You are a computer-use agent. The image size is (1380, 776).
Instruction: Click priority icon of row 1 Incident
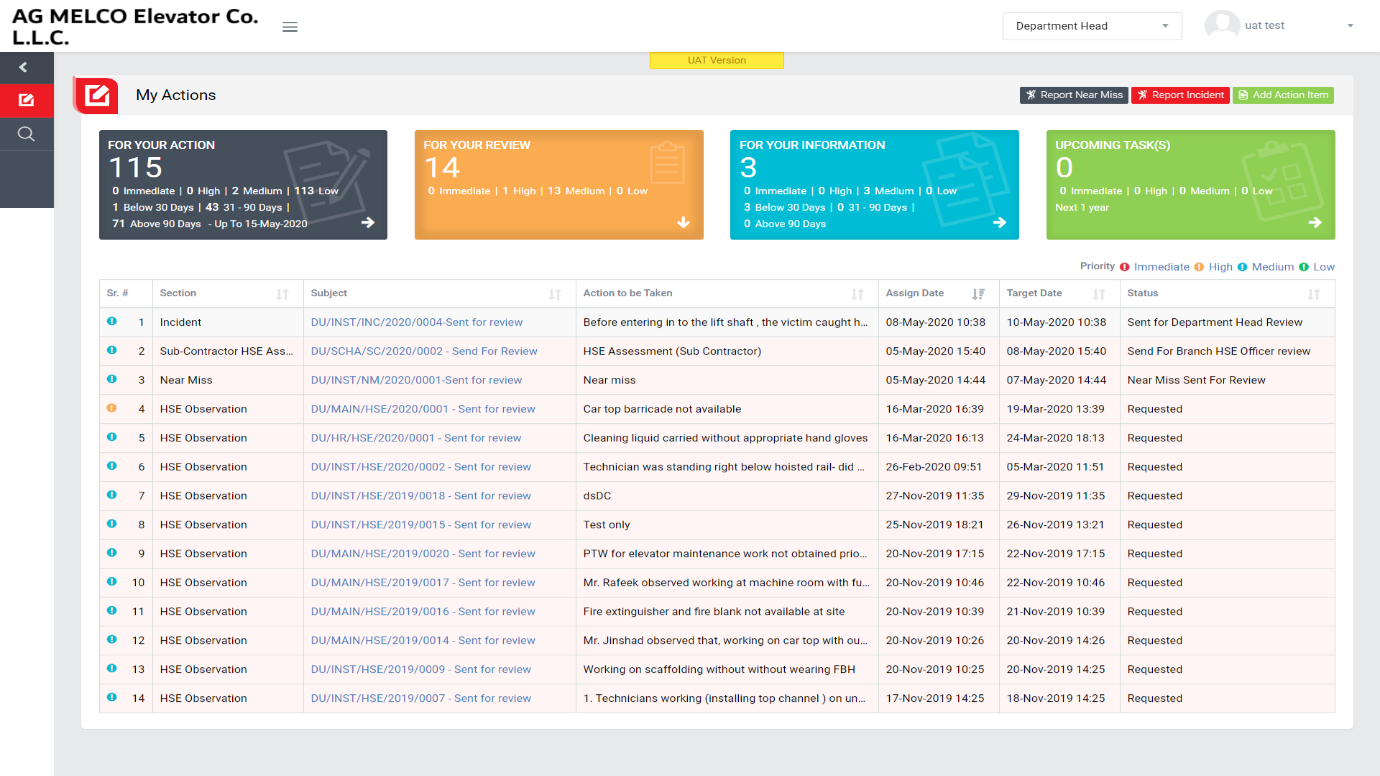pyautogui.click(x=111, y=321)
